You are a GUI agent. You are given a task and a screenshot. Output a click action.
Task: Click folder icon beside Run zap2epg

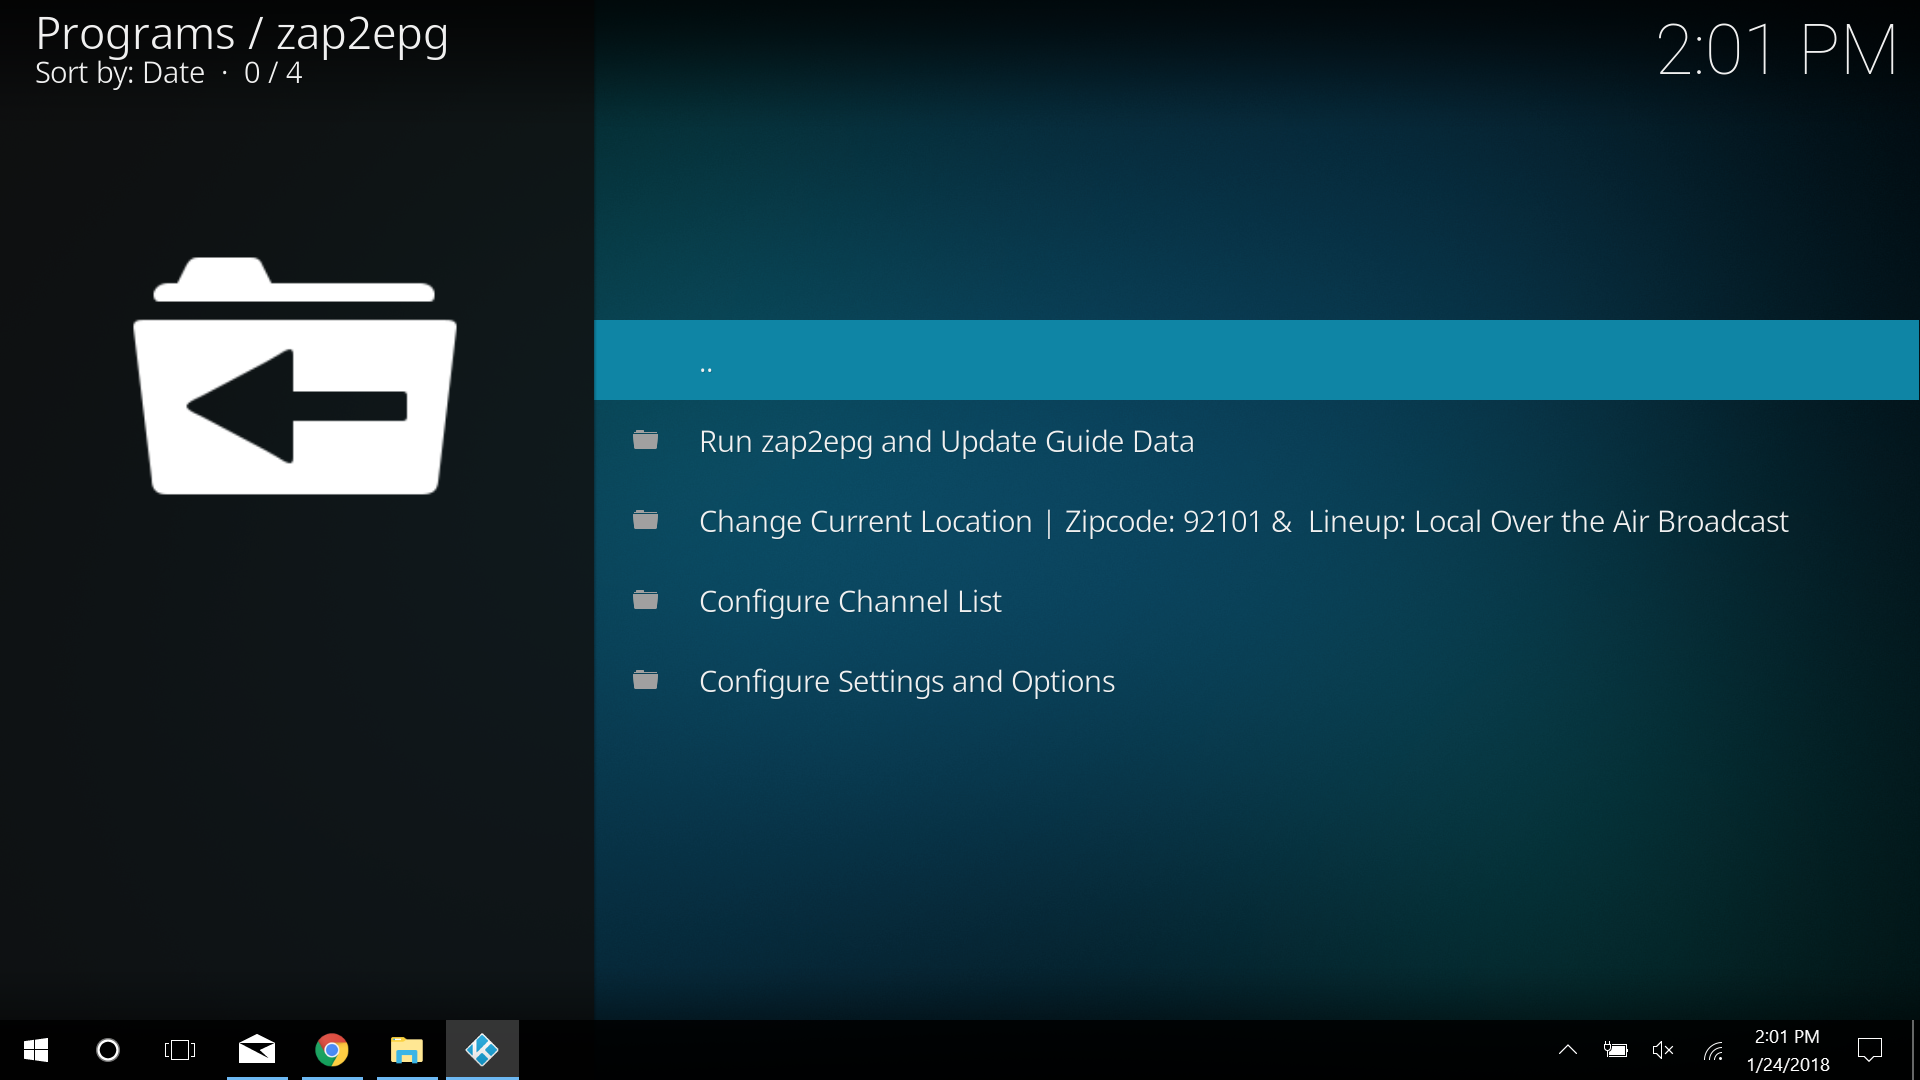pos(645,440)
